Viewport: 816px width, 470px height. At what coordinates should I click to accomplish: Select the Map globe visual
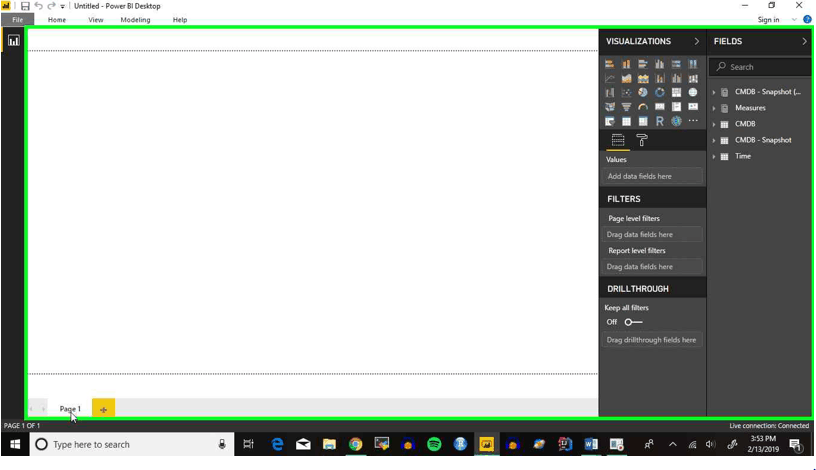(693, 93)
